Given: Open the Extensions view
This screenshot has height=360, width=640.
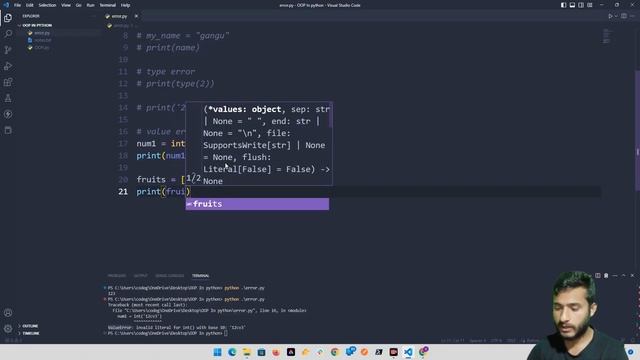Looking at the screenshot, I should coord(8,82).
